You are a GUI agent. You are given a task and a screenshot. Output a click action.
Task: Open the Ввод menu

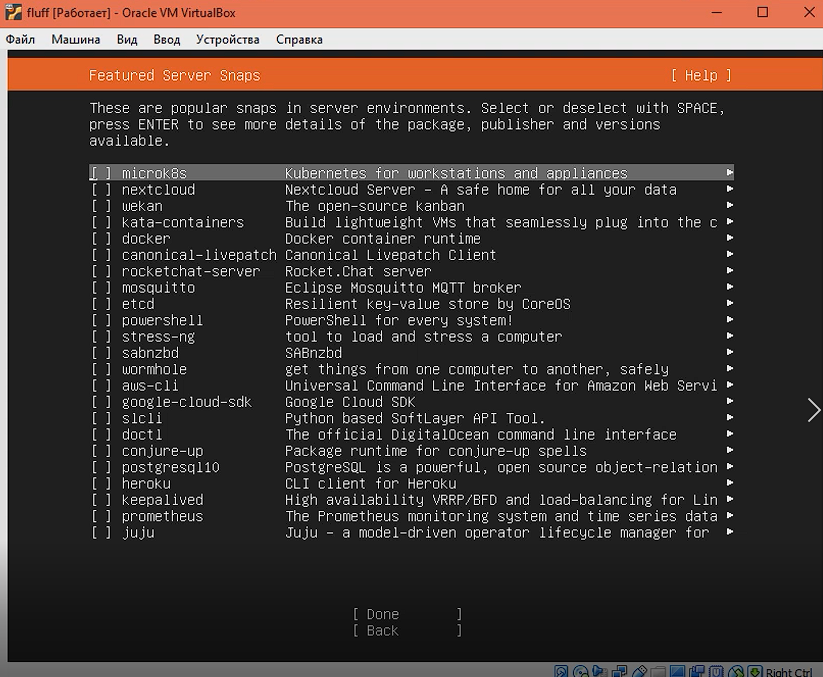pyautogui.click(x=167, y=39)
